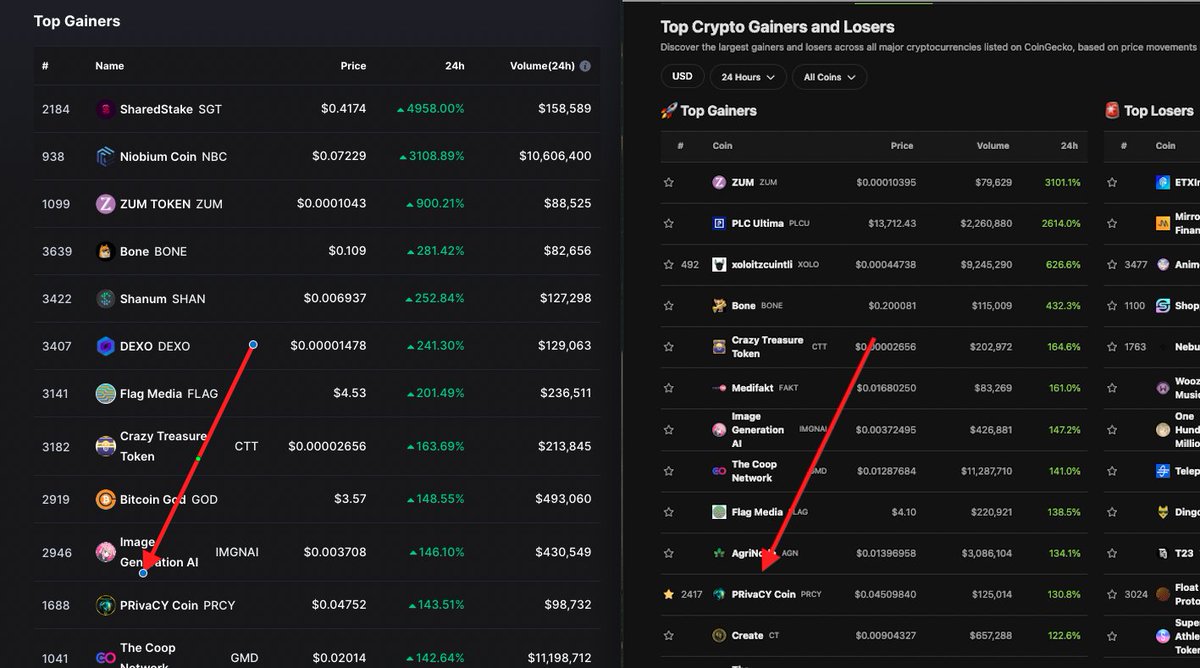Open the All Coins filter dropdown
This screenshot has height=668, width=1200.
click(829, 77)
